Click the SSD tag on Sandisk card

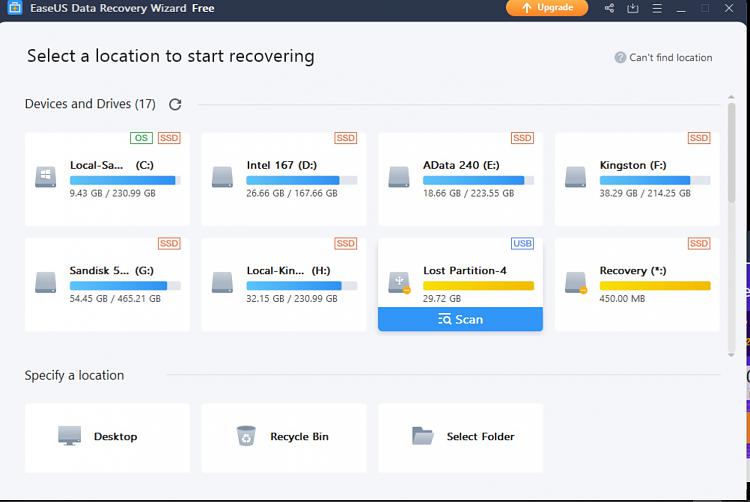pyautogui.click(x=169, y=243)
